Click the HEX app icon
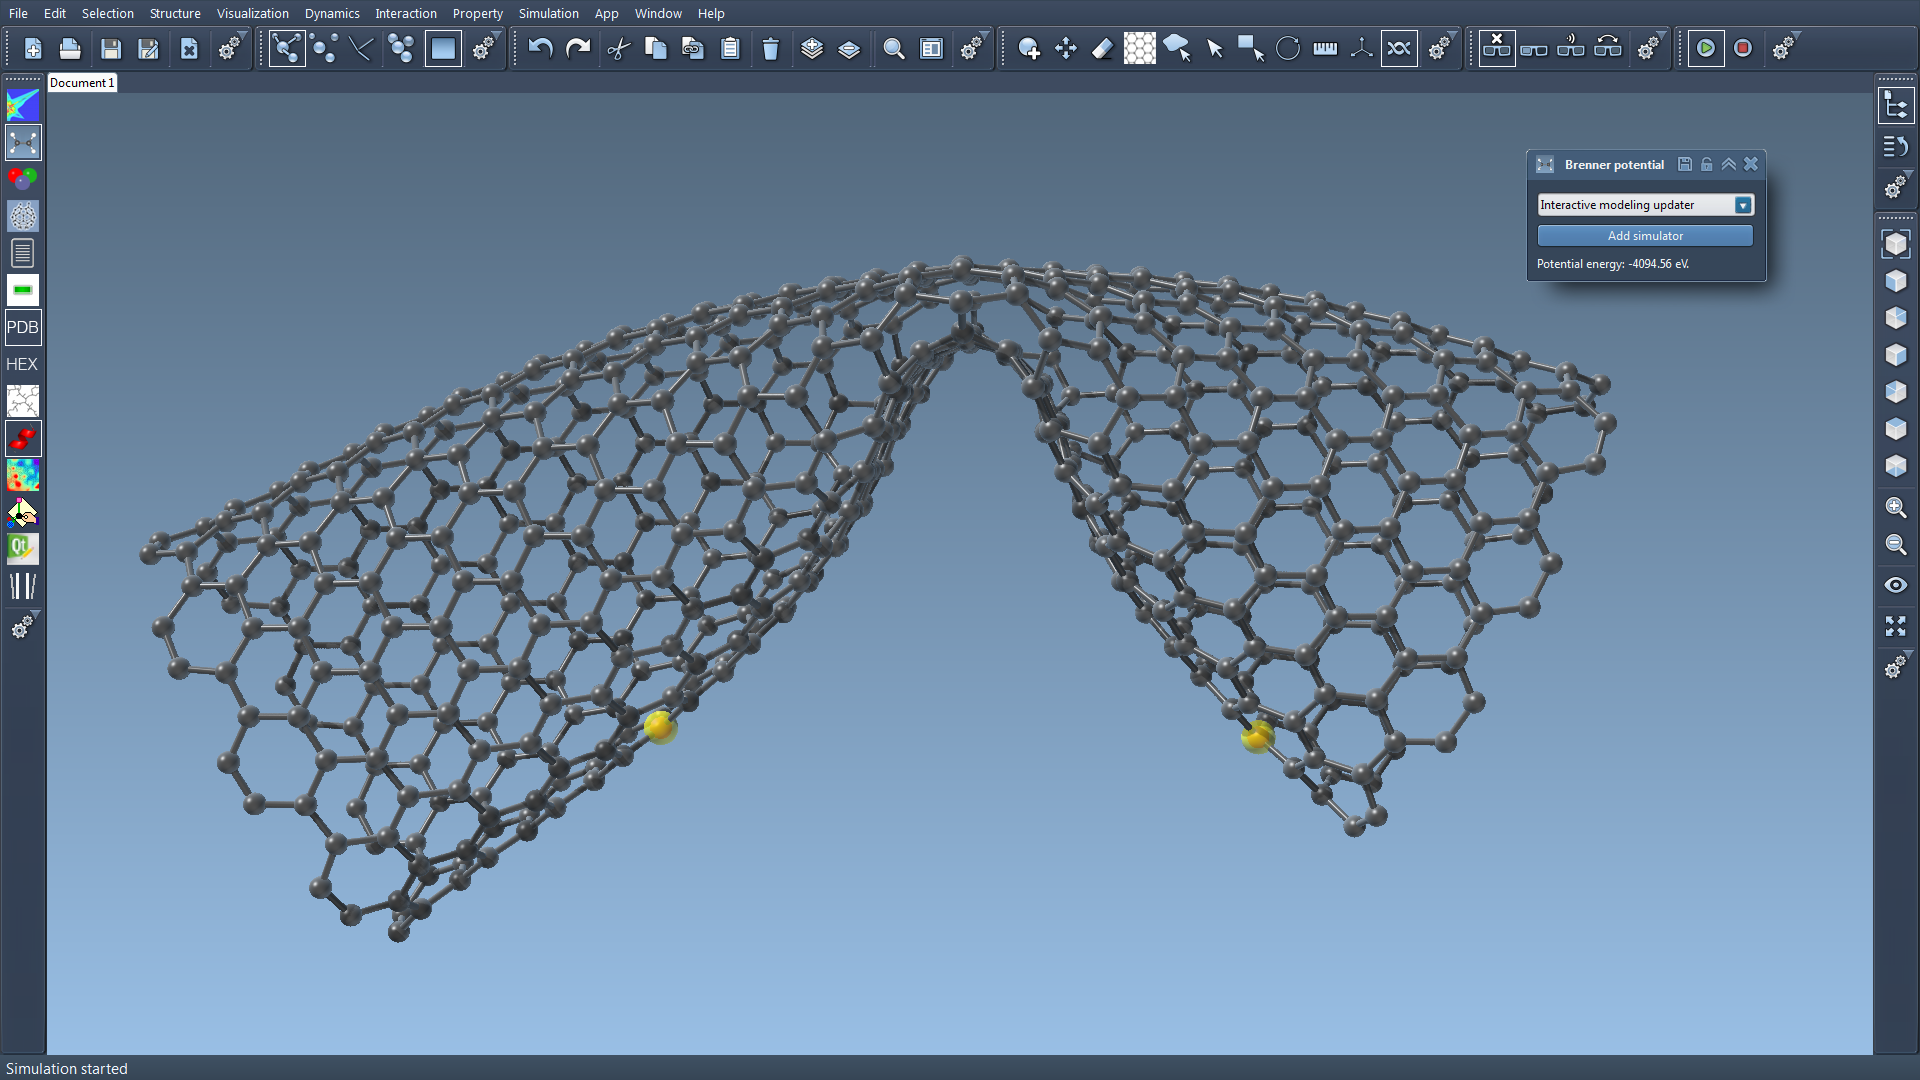Image resolution: width=1920 pixels, height=1080 pixels. pos(22,364)
